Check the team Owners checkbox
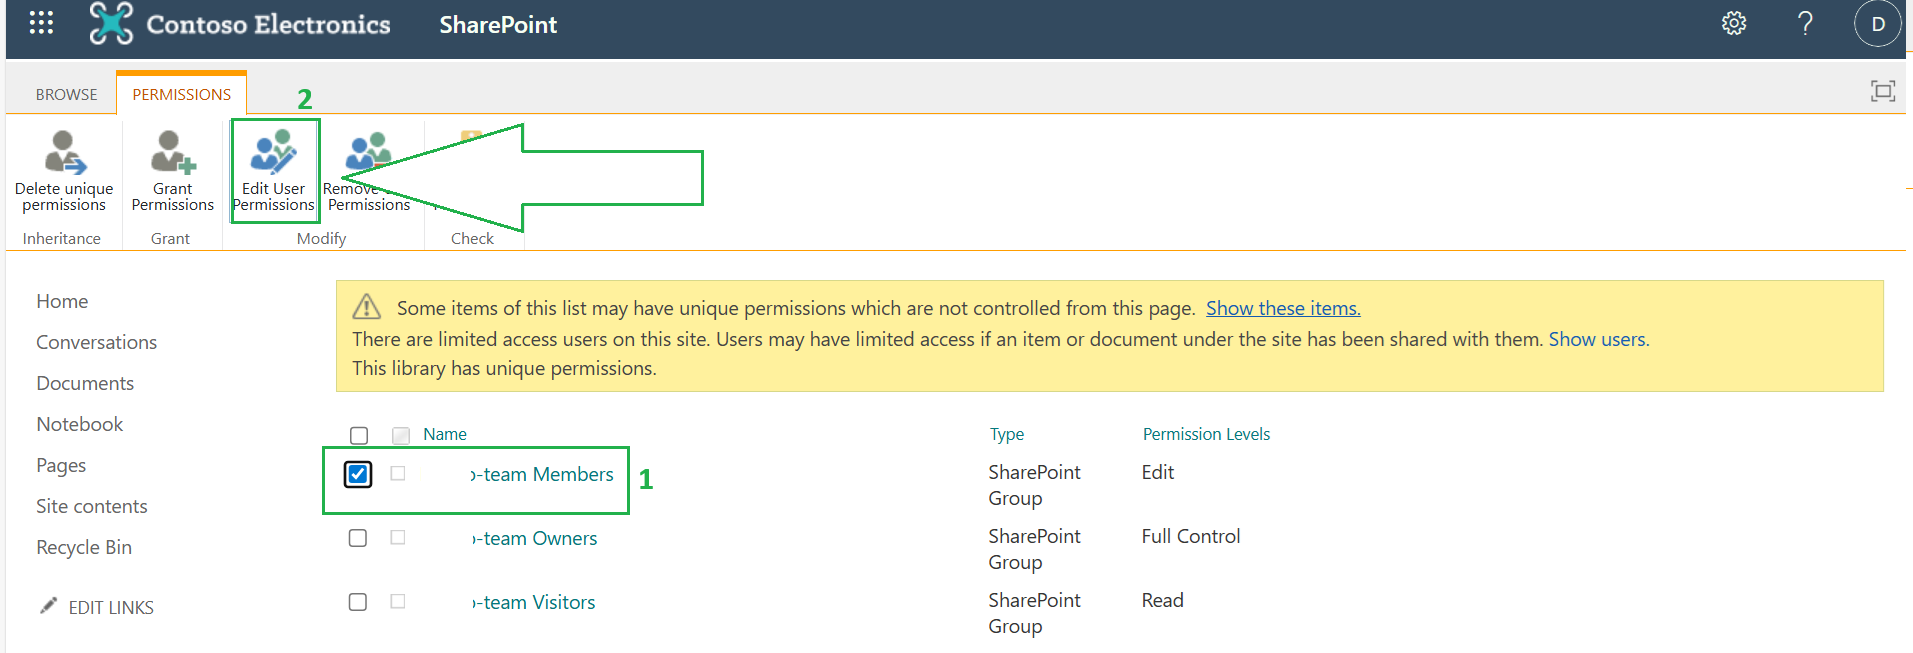Viewport: 1913px width, 653px height. click(x=358, y=538)
